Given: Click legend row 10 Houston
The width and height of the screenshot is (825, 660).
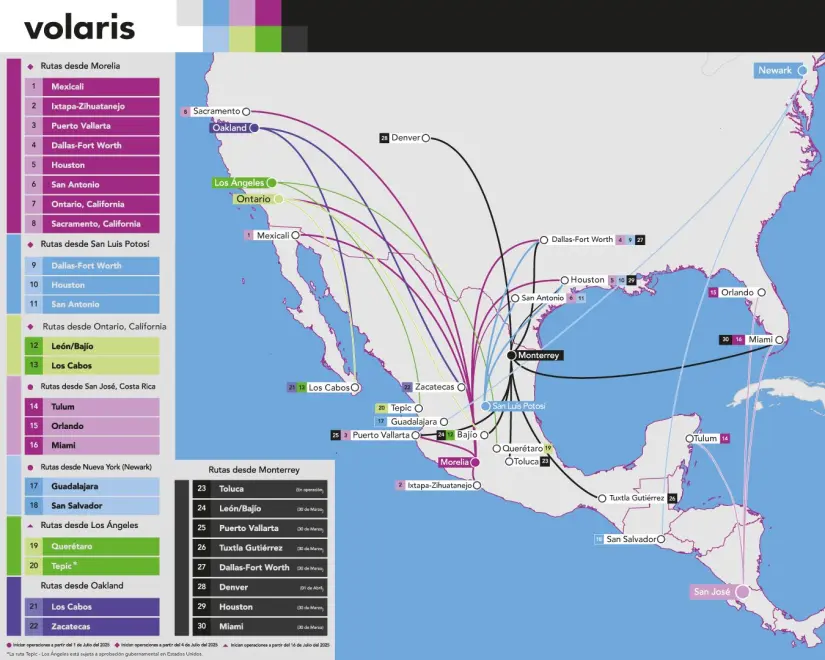Looking at the screenshot, I should [92, 285].
